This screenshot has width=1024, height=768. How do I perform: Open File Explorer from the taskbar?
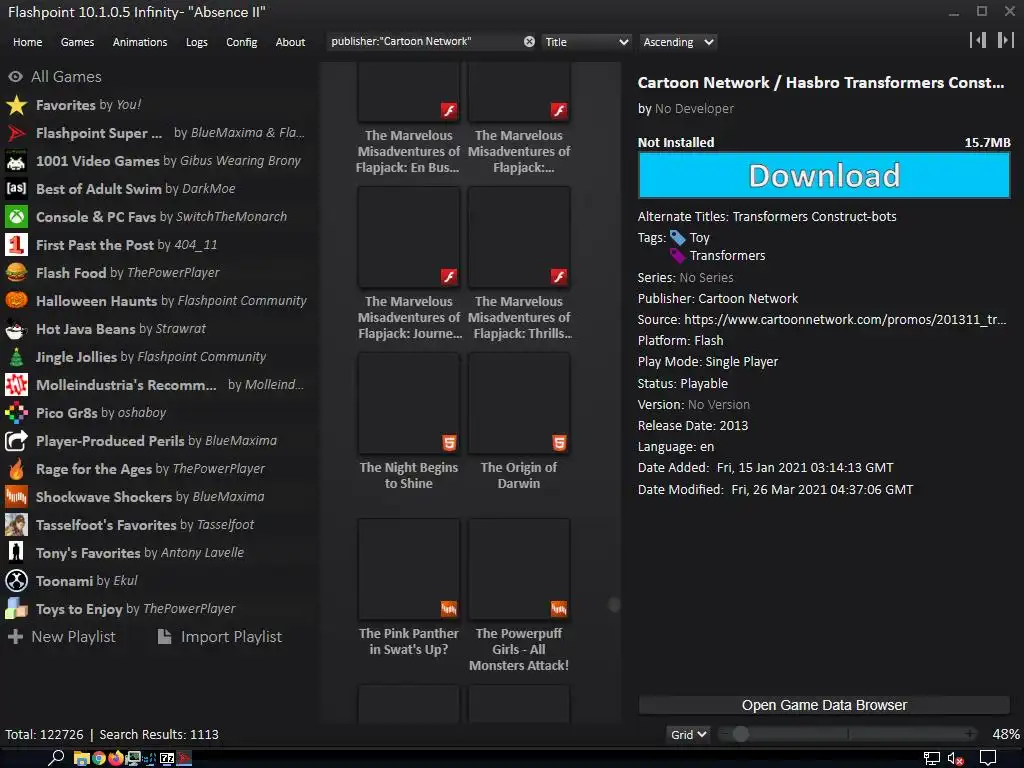pyautogui.click(x=82, y=758)
